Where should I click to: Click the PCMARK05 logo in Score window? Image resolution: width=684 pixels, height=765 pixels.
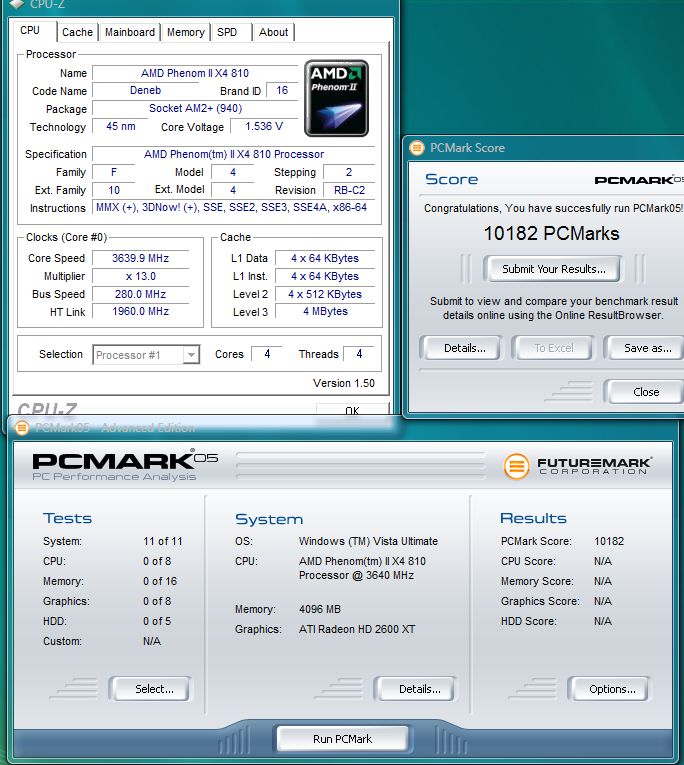tap(639, 180)
